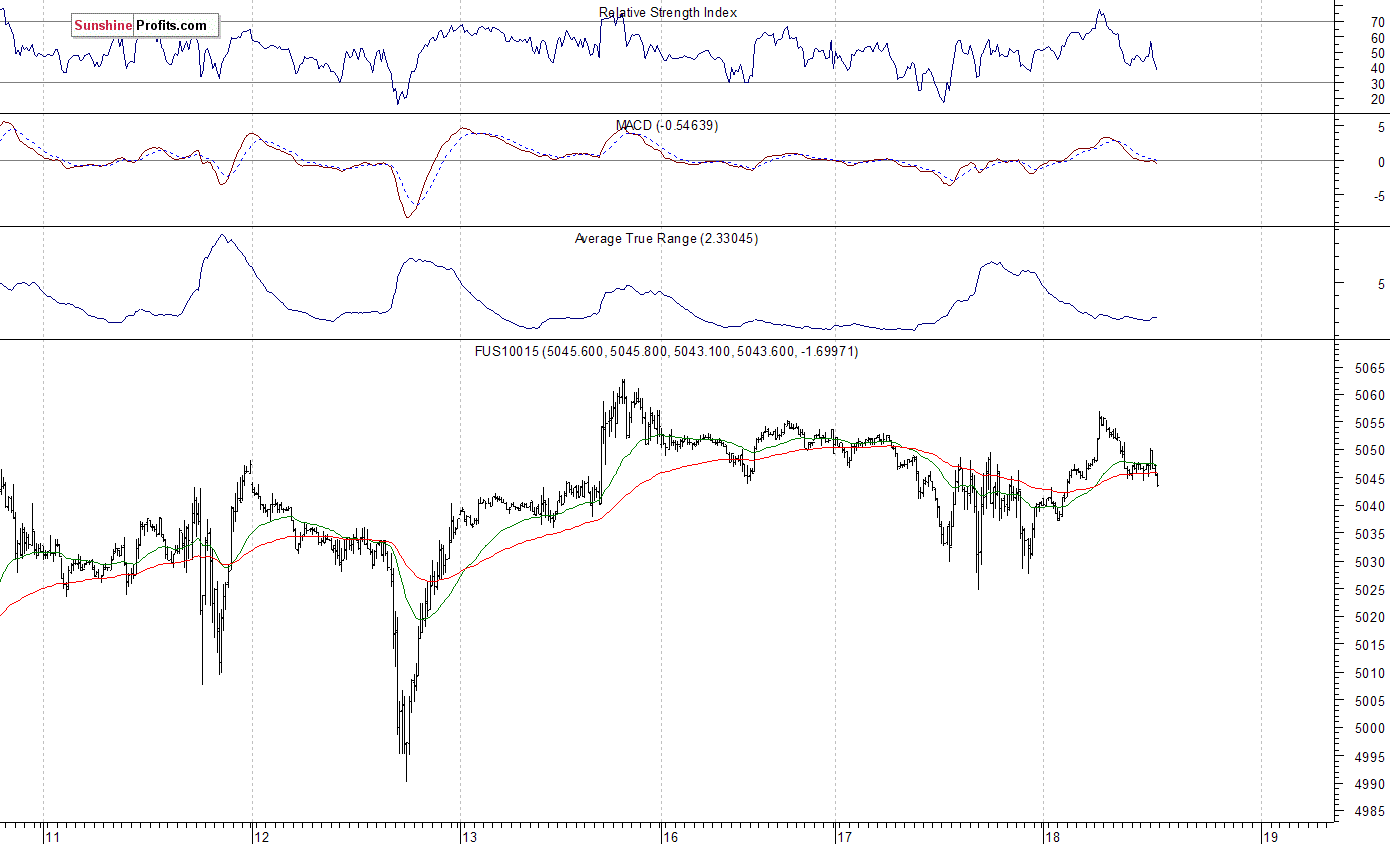Select date label 11 on time axis
Image resolution: width=1390 pixels, height=844 pixels.
coord(54,836)
